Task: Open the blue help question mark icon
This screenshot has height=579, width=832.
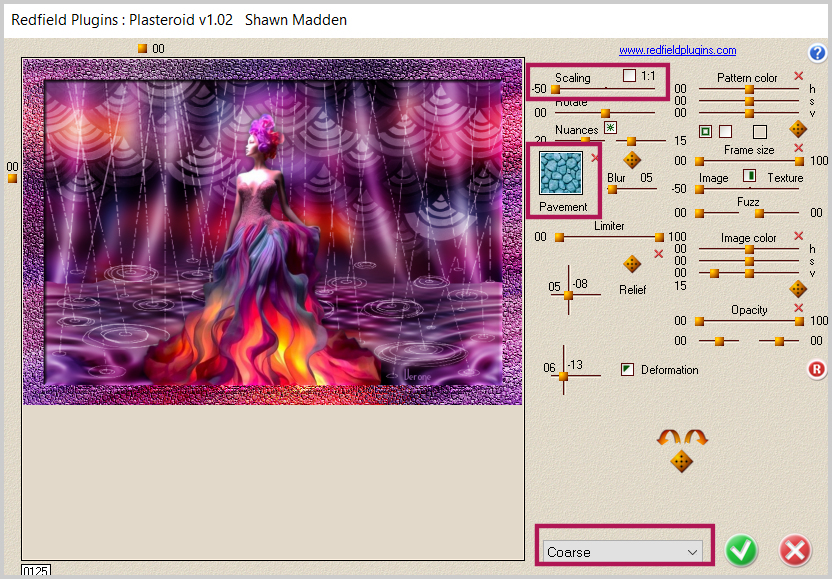Action: click(817, 53)
